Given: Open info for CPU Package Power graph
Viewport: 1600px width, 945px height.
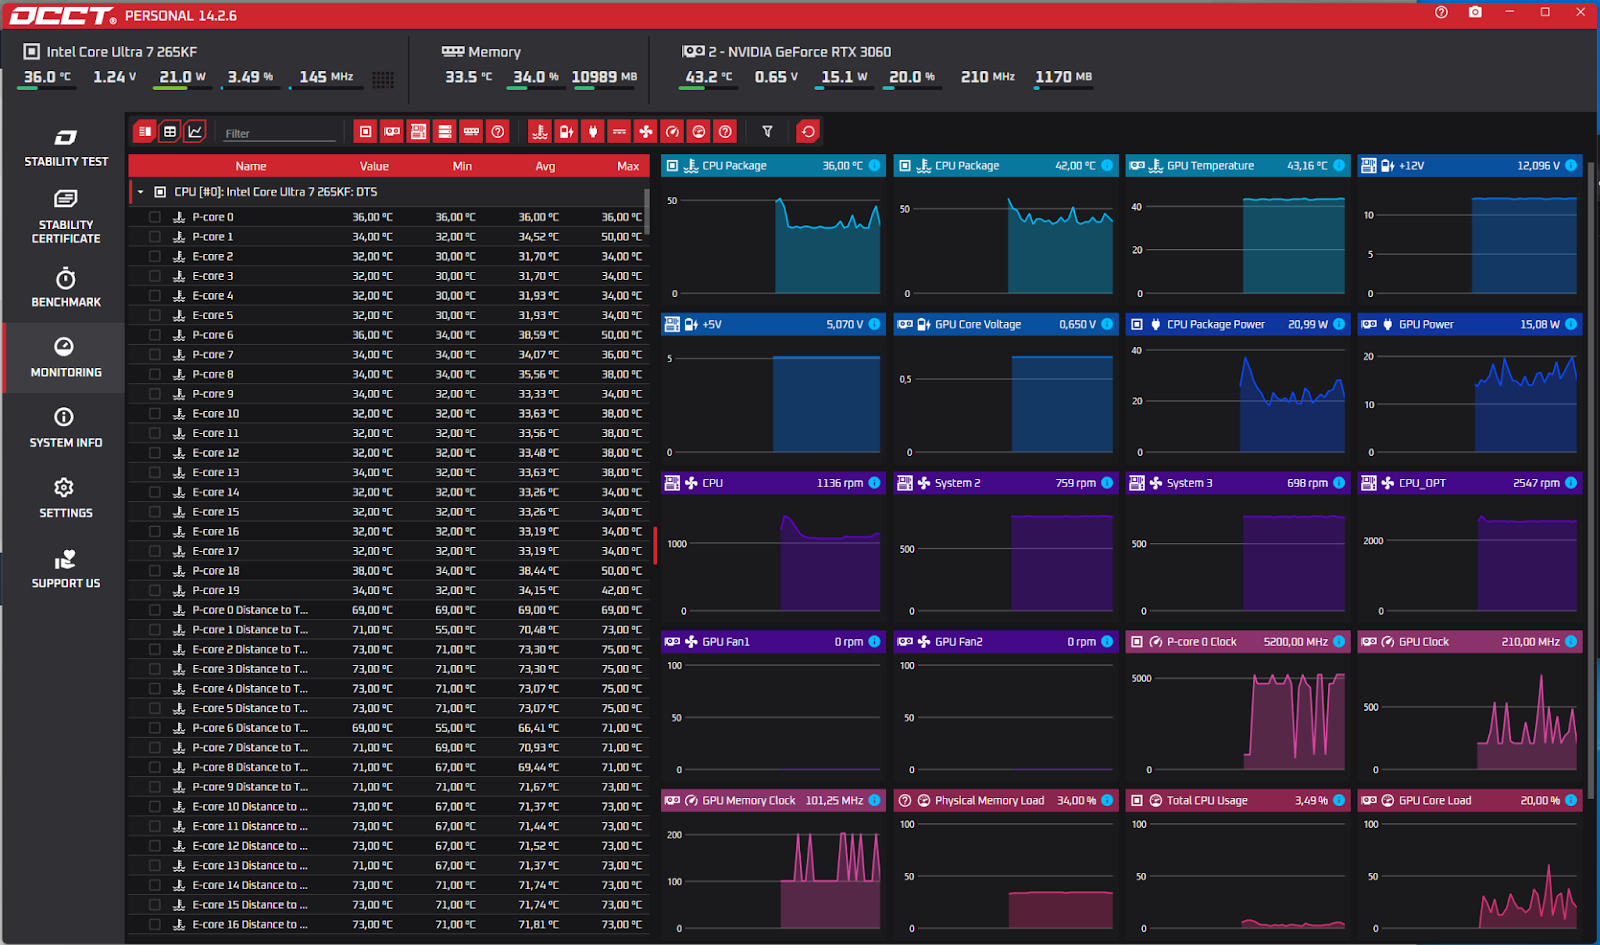Looking at the screenshot, I should click(1339, 324).
